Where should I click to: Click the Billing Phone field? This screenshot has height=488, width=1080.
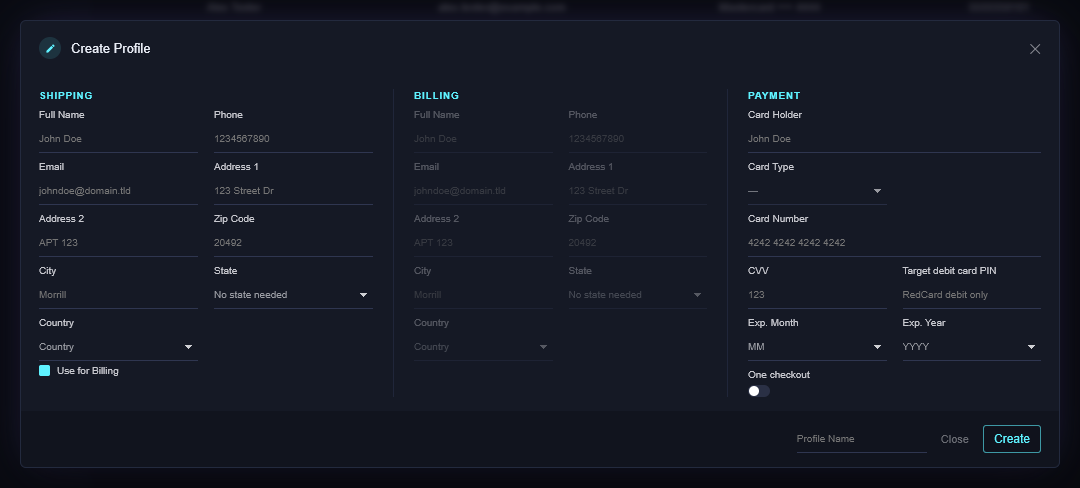[638, 139]
